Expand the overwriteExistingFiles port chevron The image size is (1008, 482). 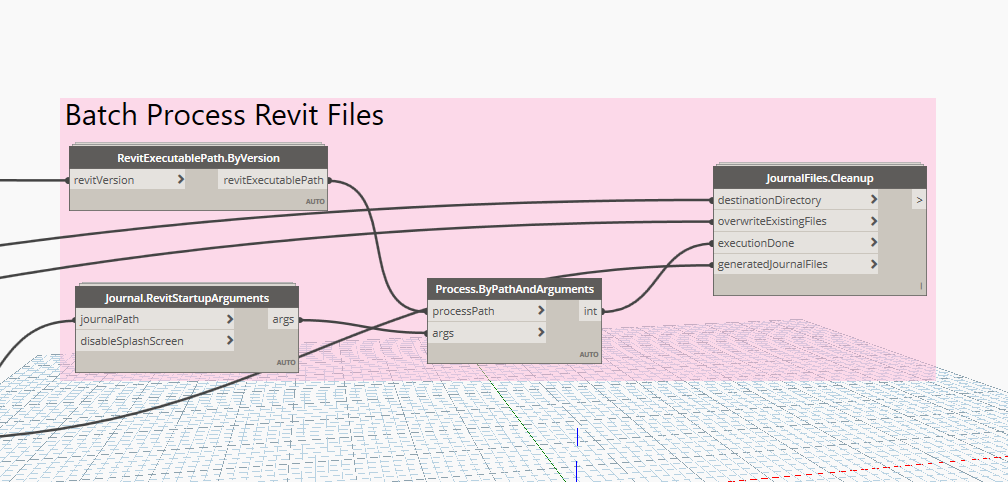point(874,221)
